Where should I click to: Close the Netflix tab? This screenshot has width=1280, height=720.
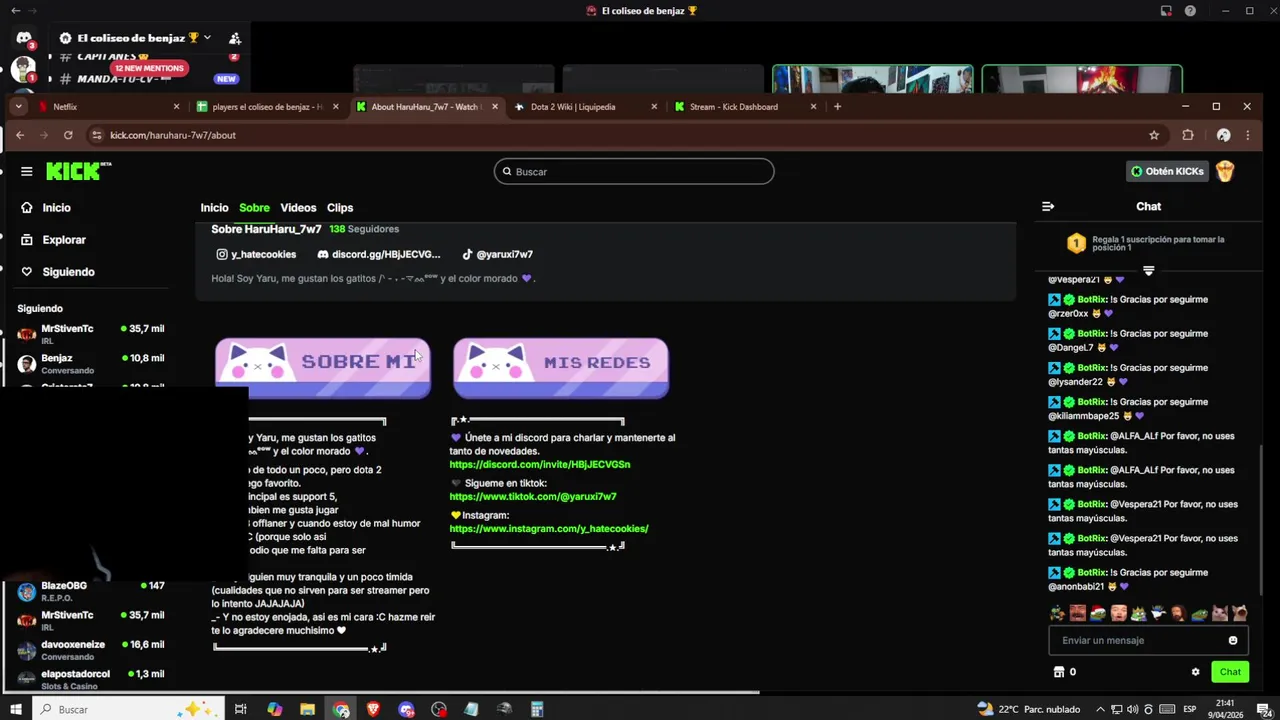point(177,106)
